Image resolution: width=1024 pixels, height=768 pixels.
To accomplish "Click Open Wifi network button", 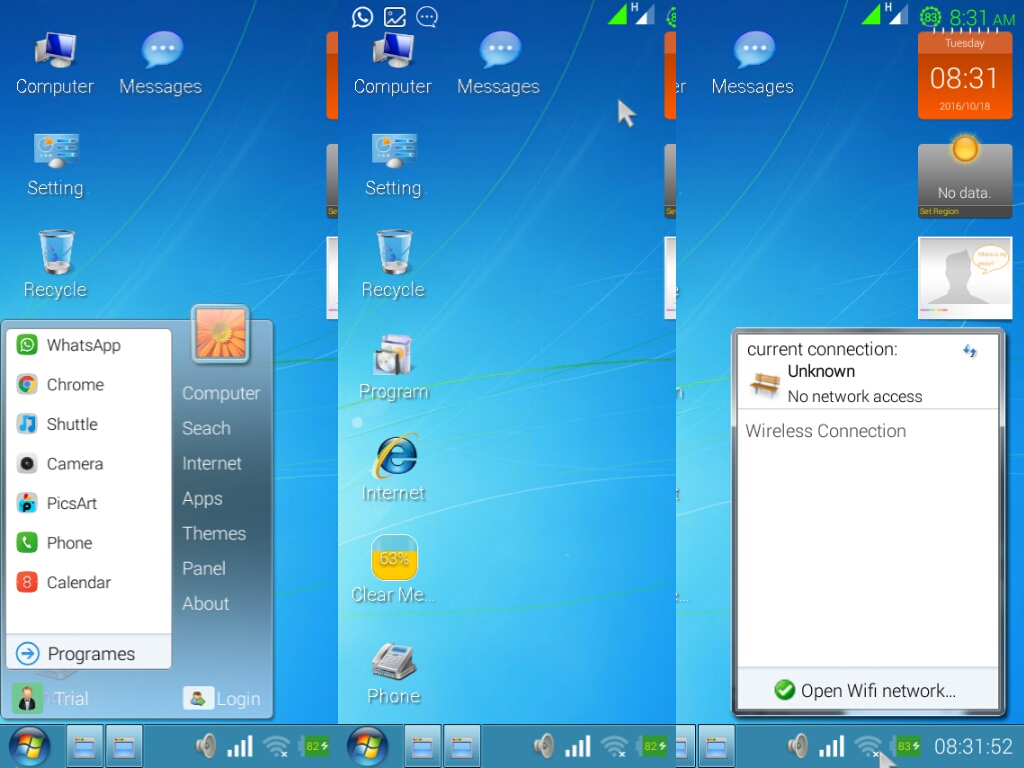I will coord(866,690).
